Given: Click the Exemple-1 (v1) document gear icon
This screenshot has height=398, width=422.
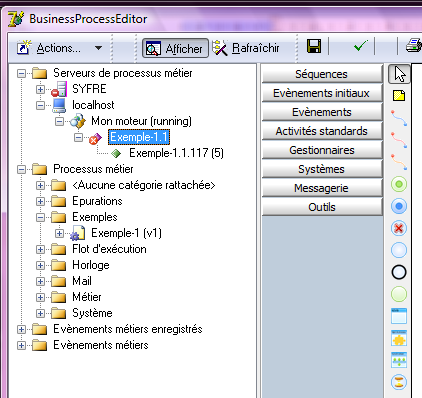Looking at the screenshot, I should coord(78,233).
